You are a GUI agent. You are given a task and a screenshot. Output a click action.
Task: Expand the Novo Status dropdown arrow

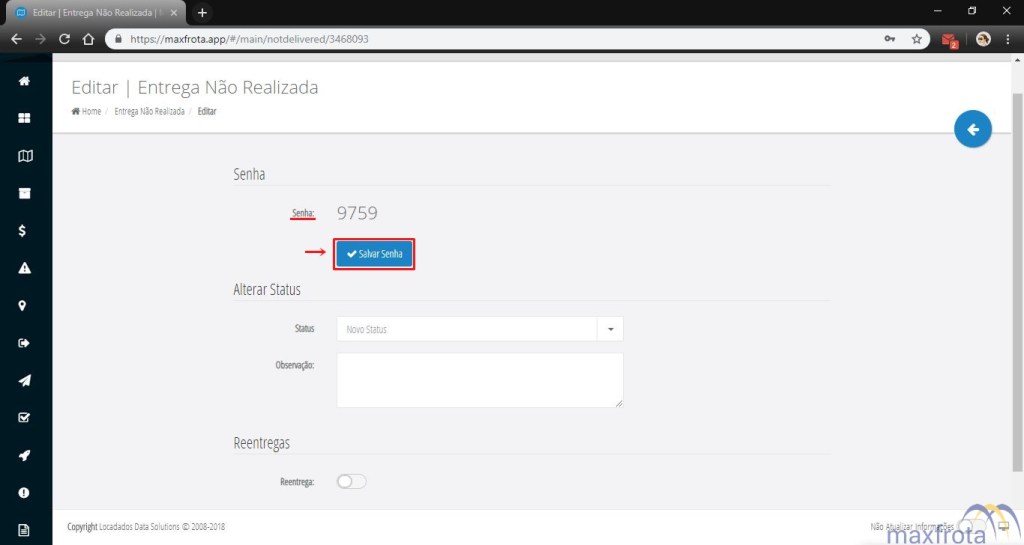610,329
